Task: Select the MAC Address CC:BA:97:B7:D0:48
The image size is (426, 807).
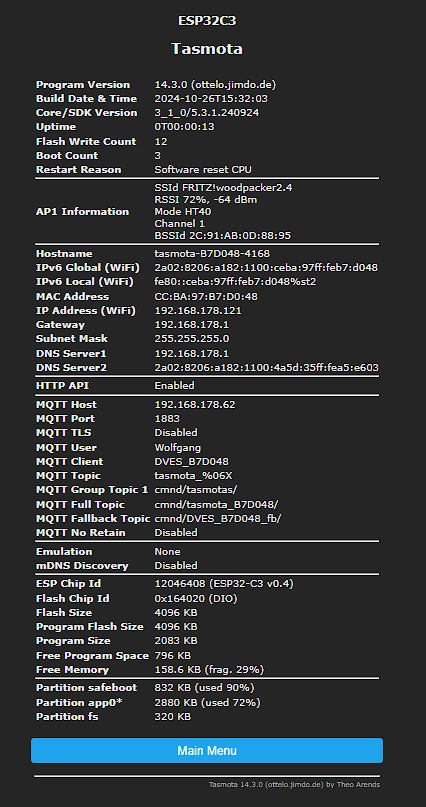Action: 206,297
